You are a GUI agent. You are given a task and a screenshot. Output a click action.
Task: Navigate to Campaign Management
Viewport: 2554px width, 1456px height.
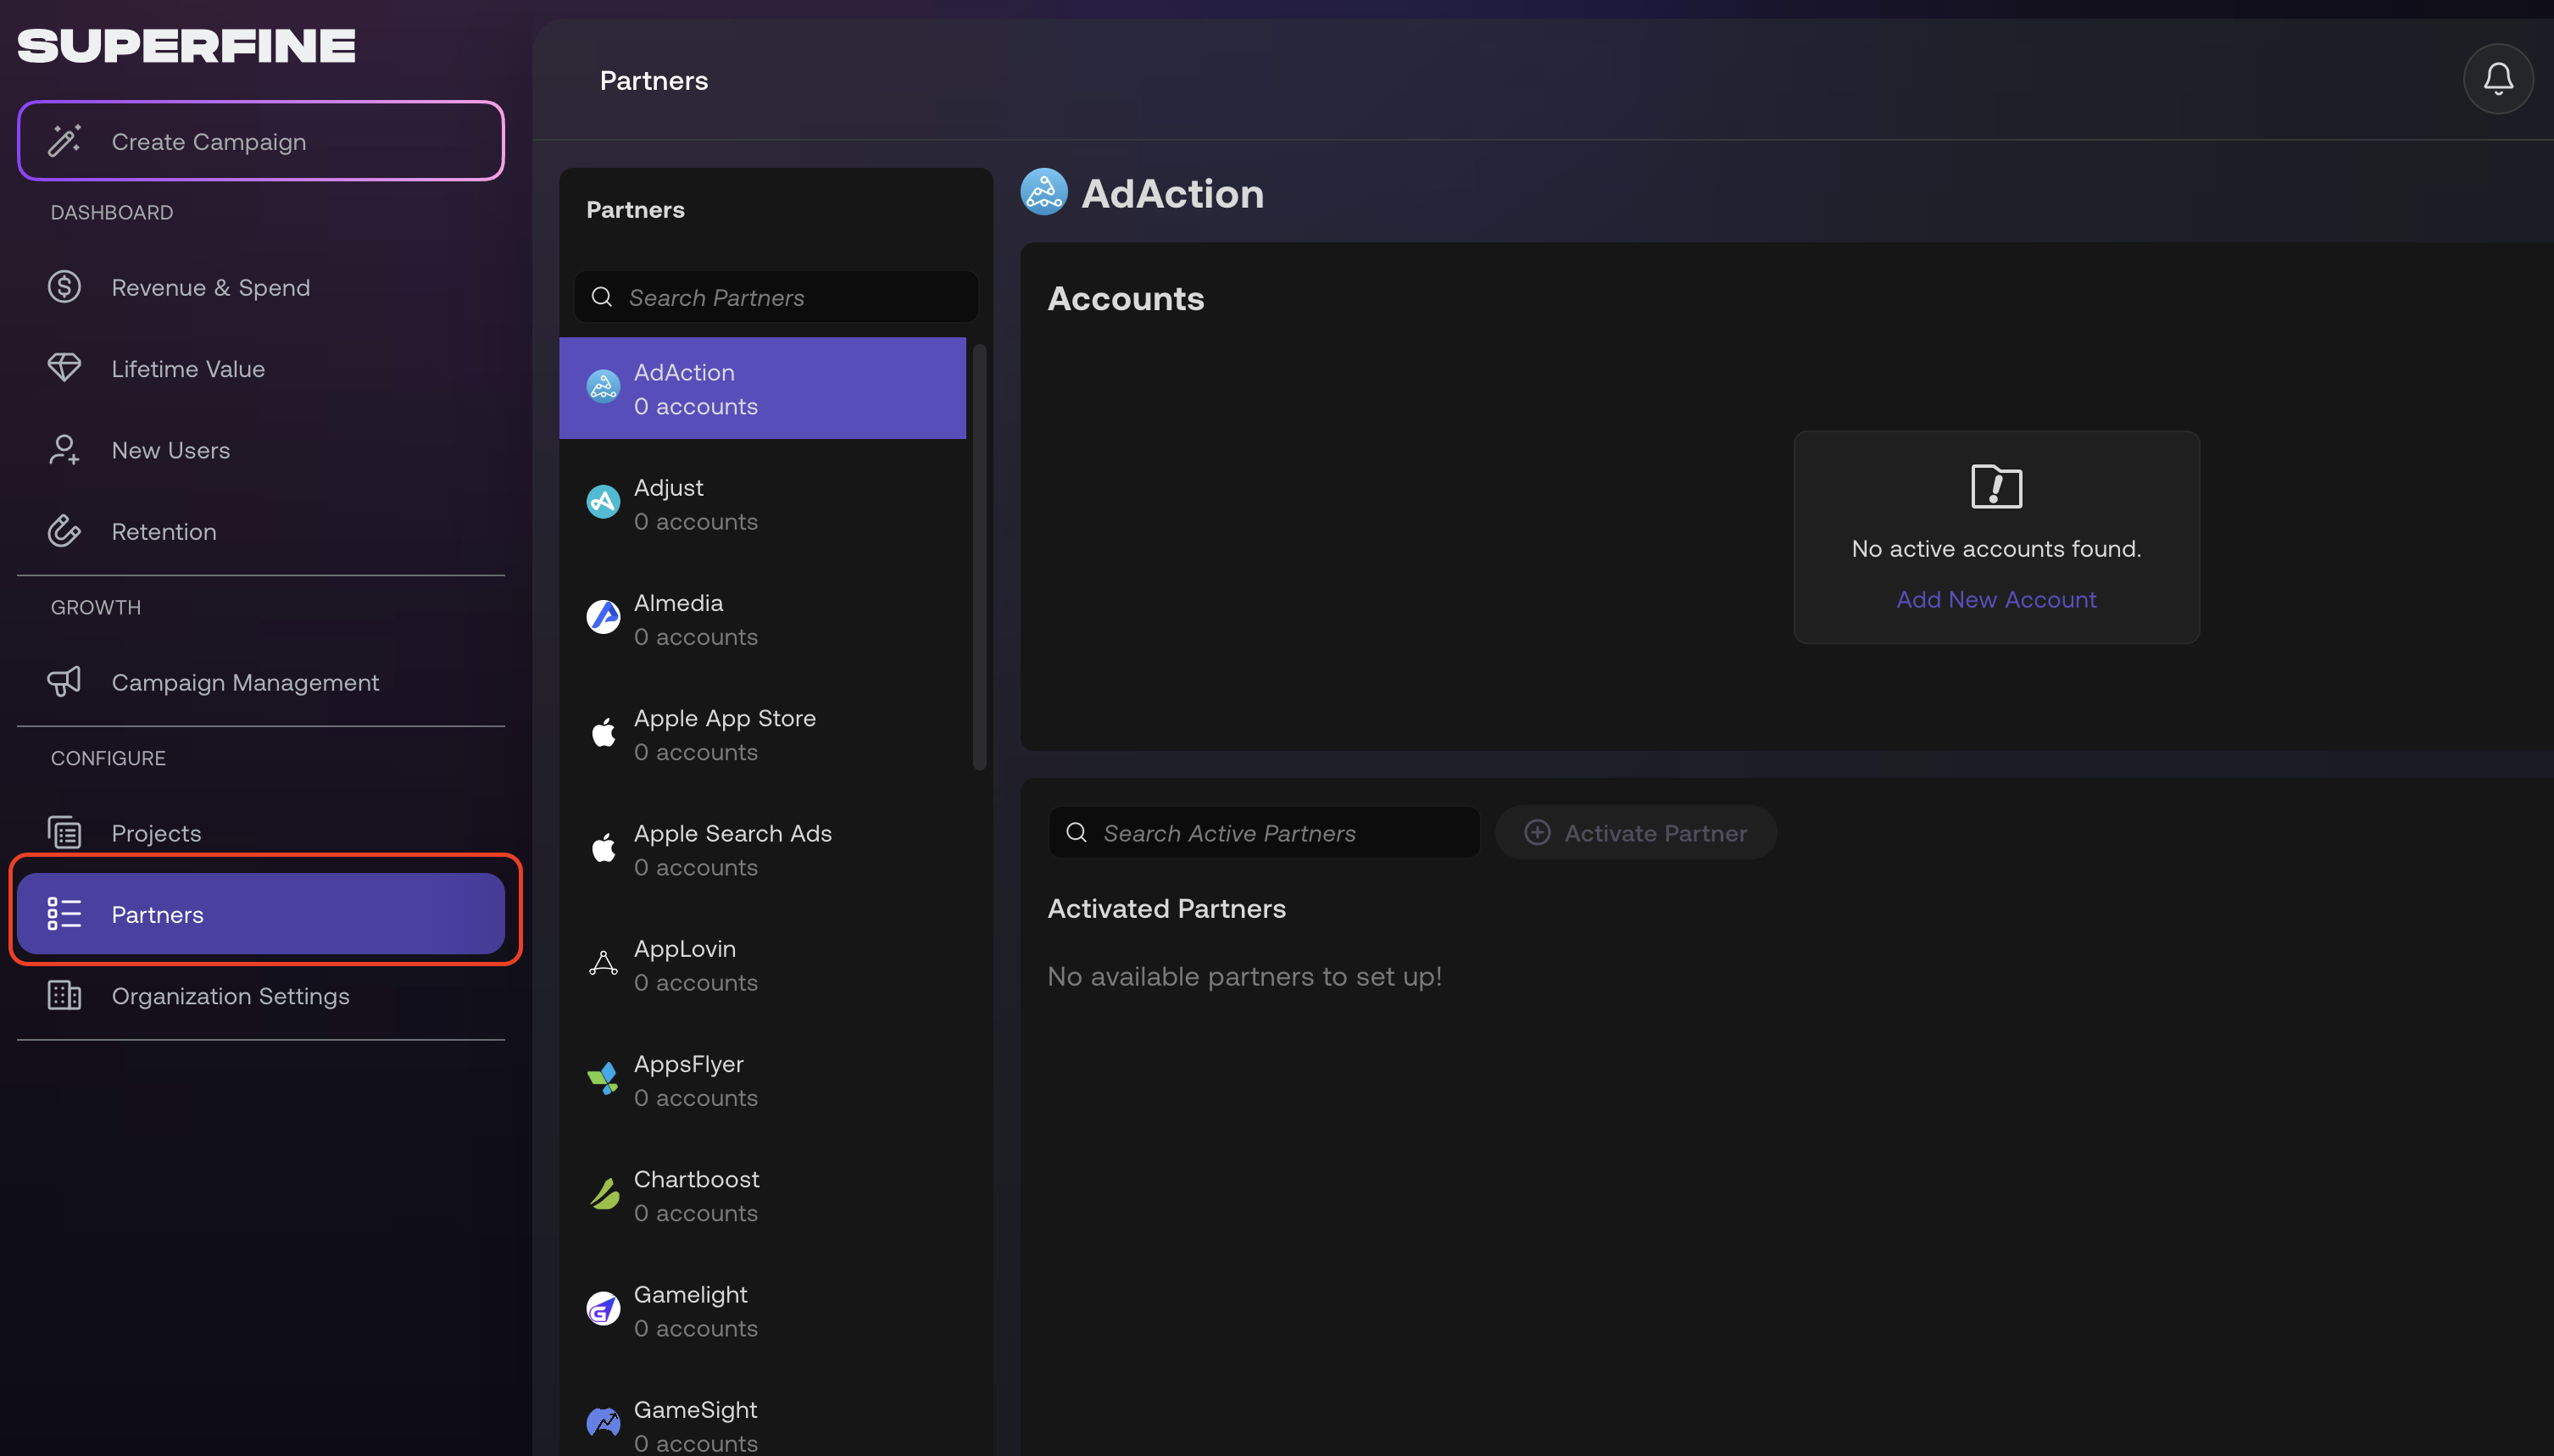point(261,682)
